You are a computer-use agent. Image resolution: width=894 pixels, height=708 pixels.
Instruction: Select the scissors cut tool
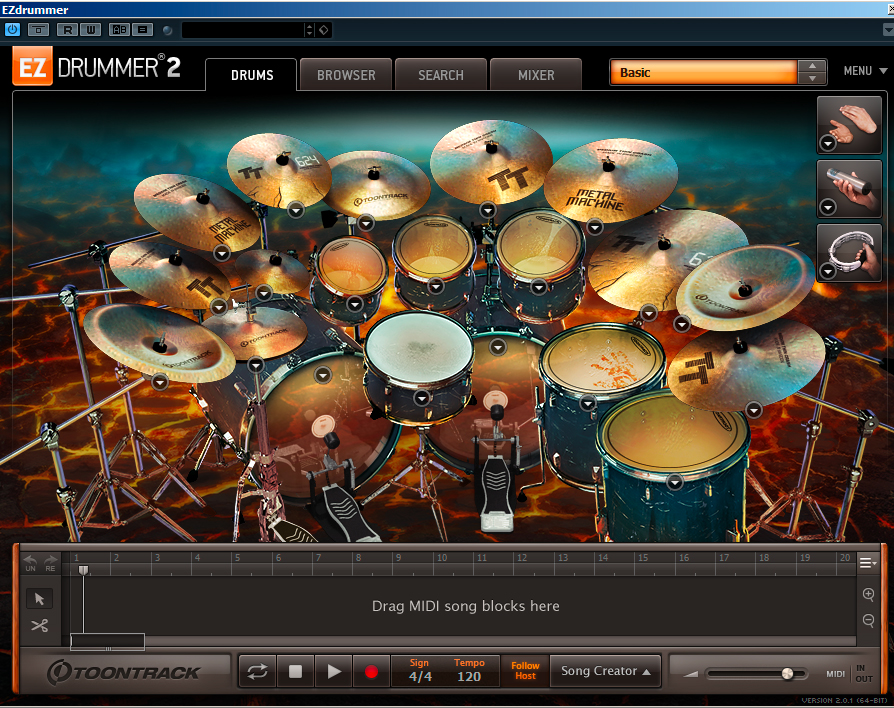(x=39, y=625)
